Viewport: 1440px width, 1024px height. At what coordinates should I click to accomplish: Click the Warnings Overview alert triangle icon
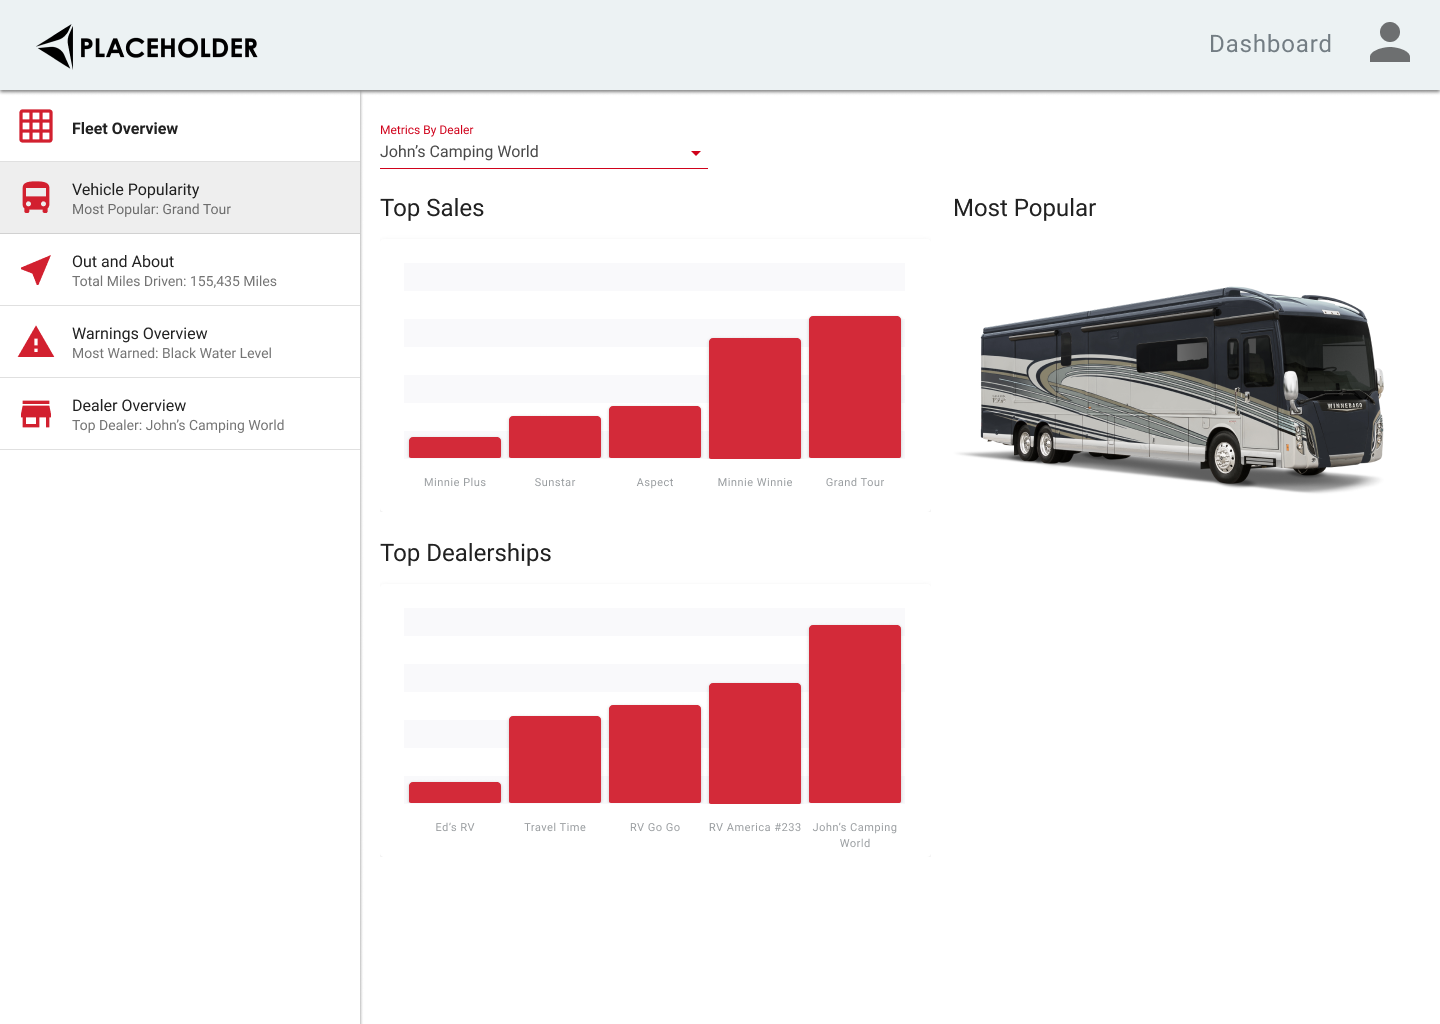pyautogui.click(x=36, y=341)
